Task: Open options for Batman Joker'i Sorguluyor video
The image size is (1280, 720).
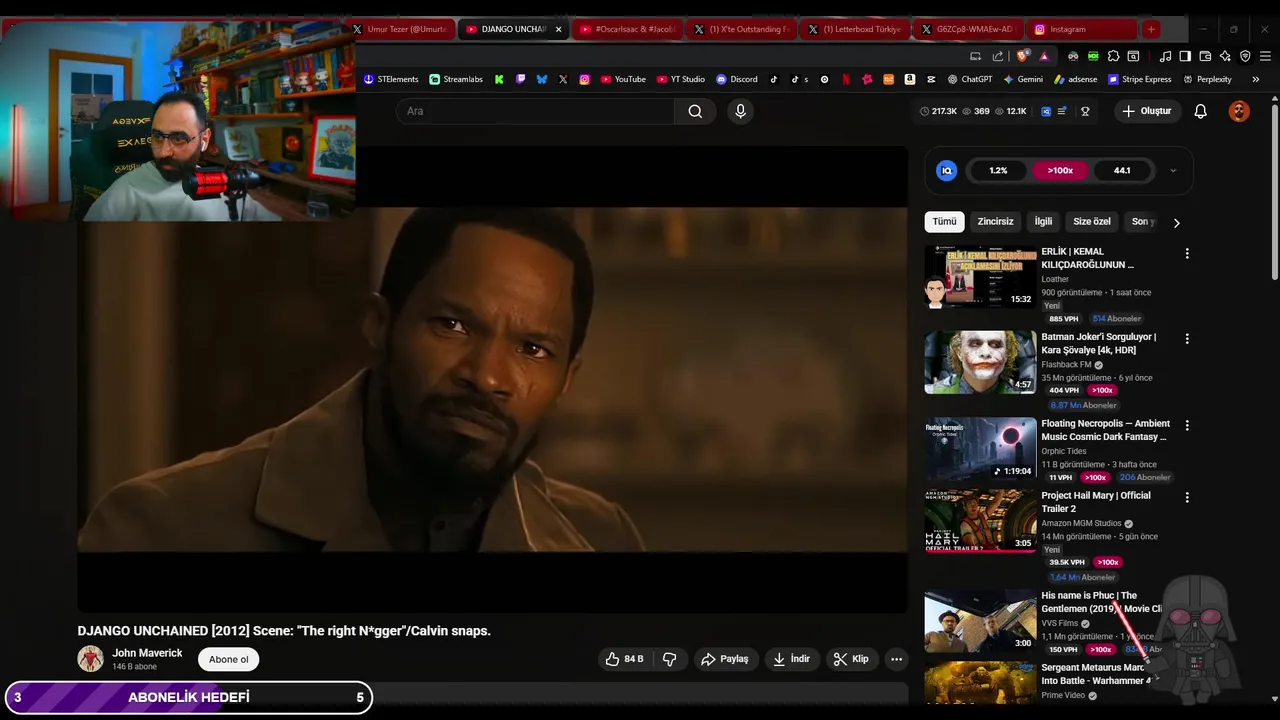Action: tap(1187, 339)
